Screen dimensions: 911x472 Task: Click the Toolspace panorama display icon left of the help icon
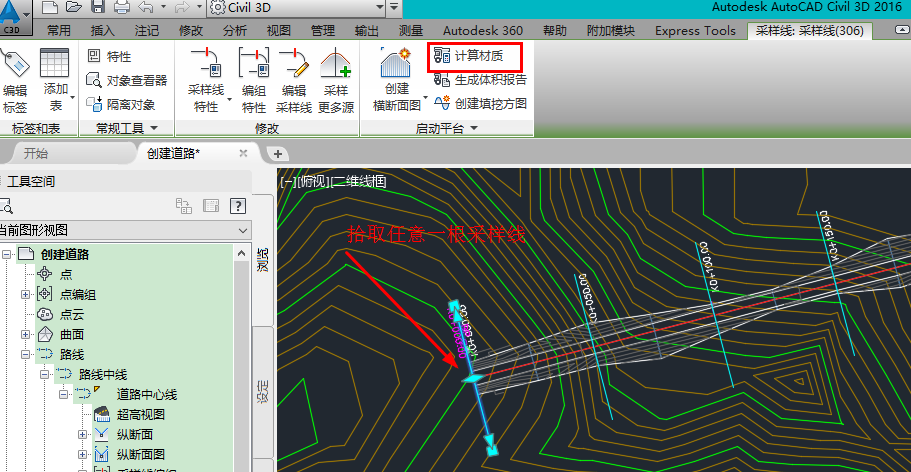pos(211,206)
